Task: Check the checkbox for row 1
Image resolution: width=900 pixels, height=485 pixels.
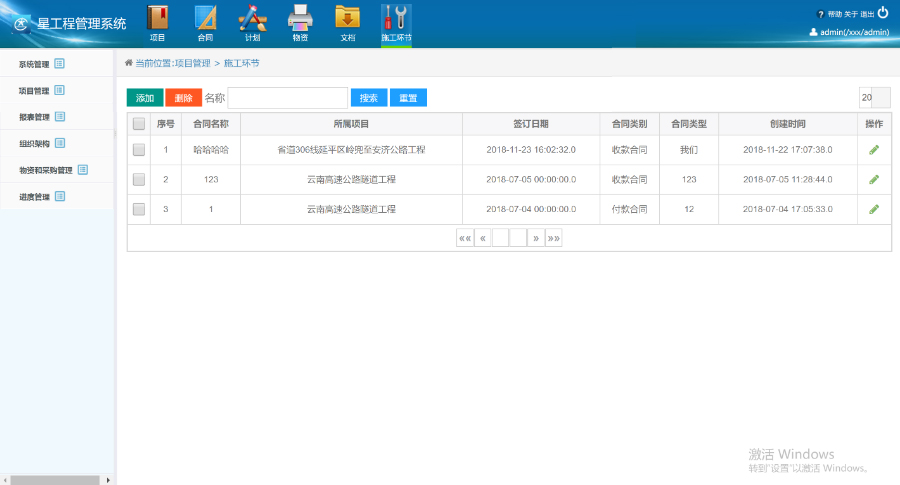Action: (139, 149)
